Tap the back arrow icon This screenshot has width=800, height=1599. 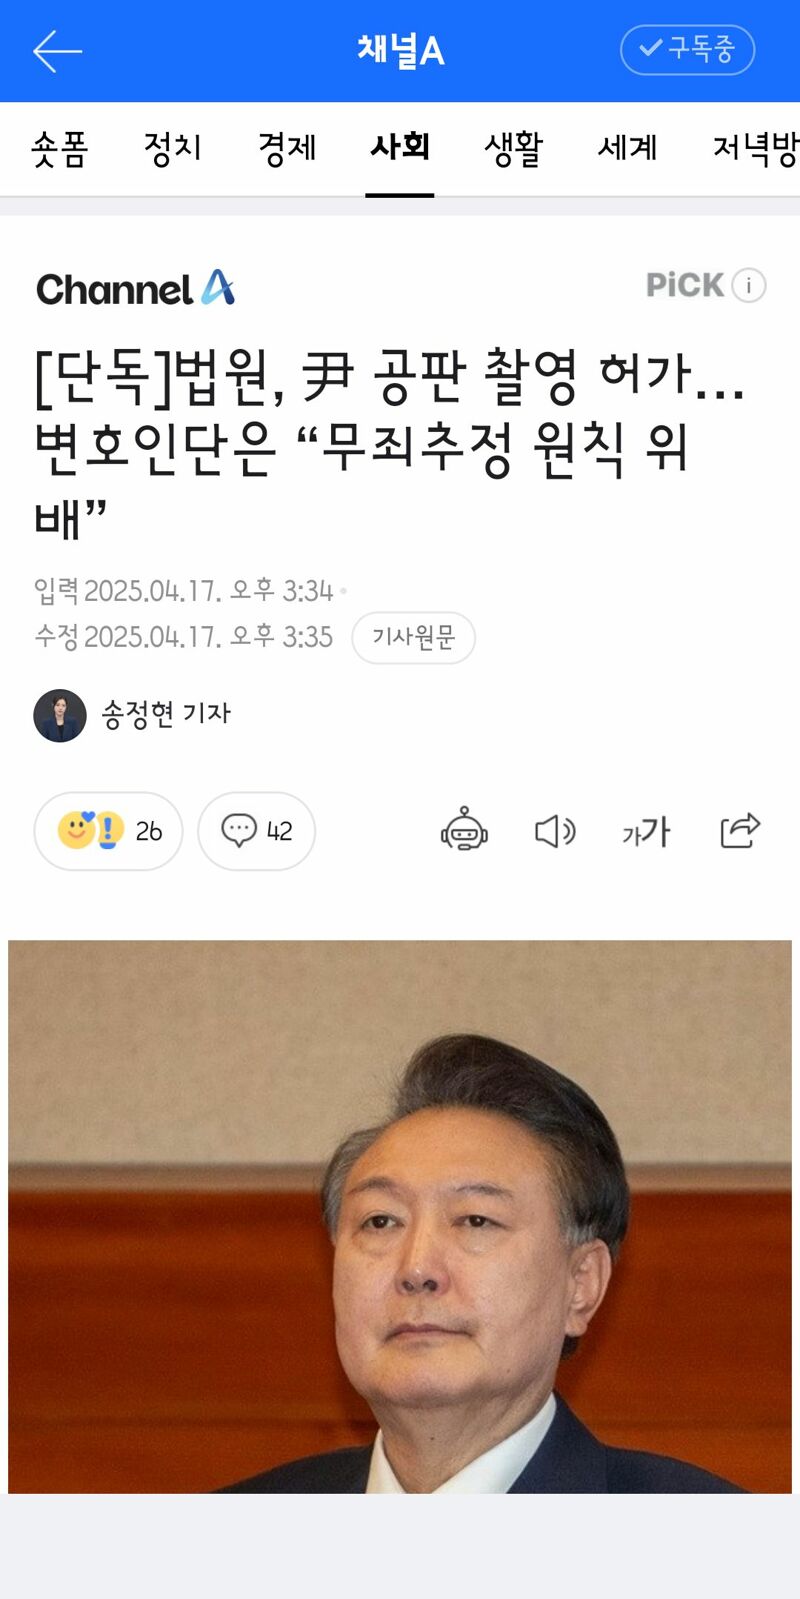coord(57,51)
